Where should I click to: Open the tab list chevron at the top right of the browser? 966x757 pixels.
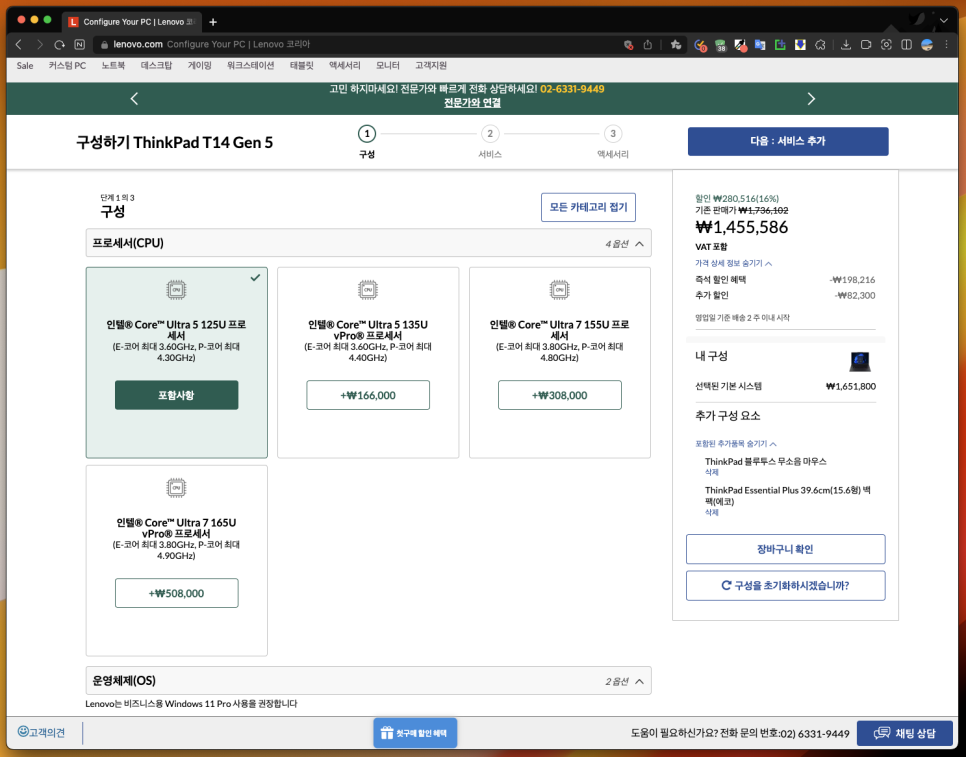tap(943, 21)
